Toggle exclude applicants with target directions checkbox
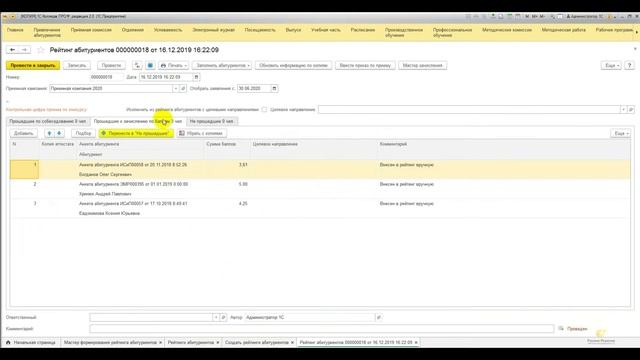Image resolution: width=640 pixels, height=360 pixels. [x=264, y=109]
